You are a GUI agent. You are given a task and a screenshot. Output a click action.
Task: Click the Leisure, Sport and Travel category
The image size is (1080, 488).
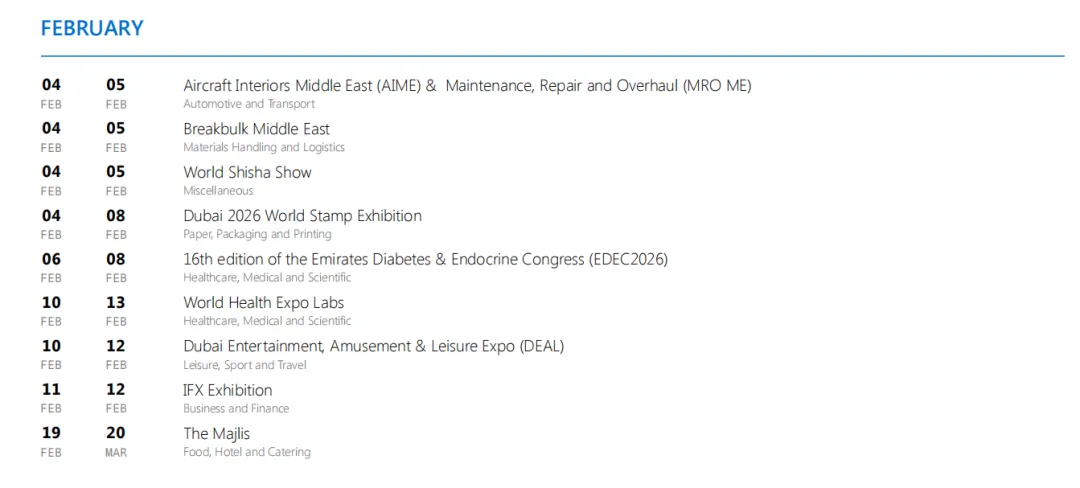click(244, 365)
